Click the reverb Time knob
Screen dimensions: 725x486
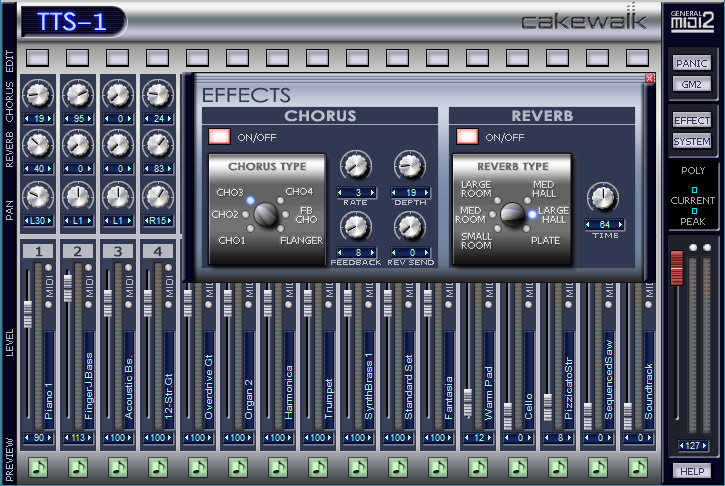tap(603, 197)
